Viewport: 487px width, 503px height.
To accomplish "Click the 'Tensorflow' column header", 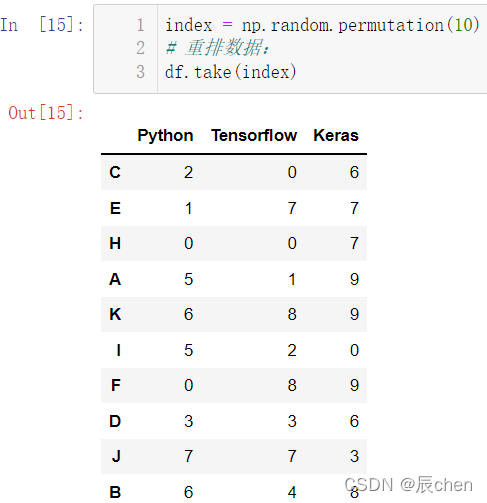I will (x=254, y=135).
